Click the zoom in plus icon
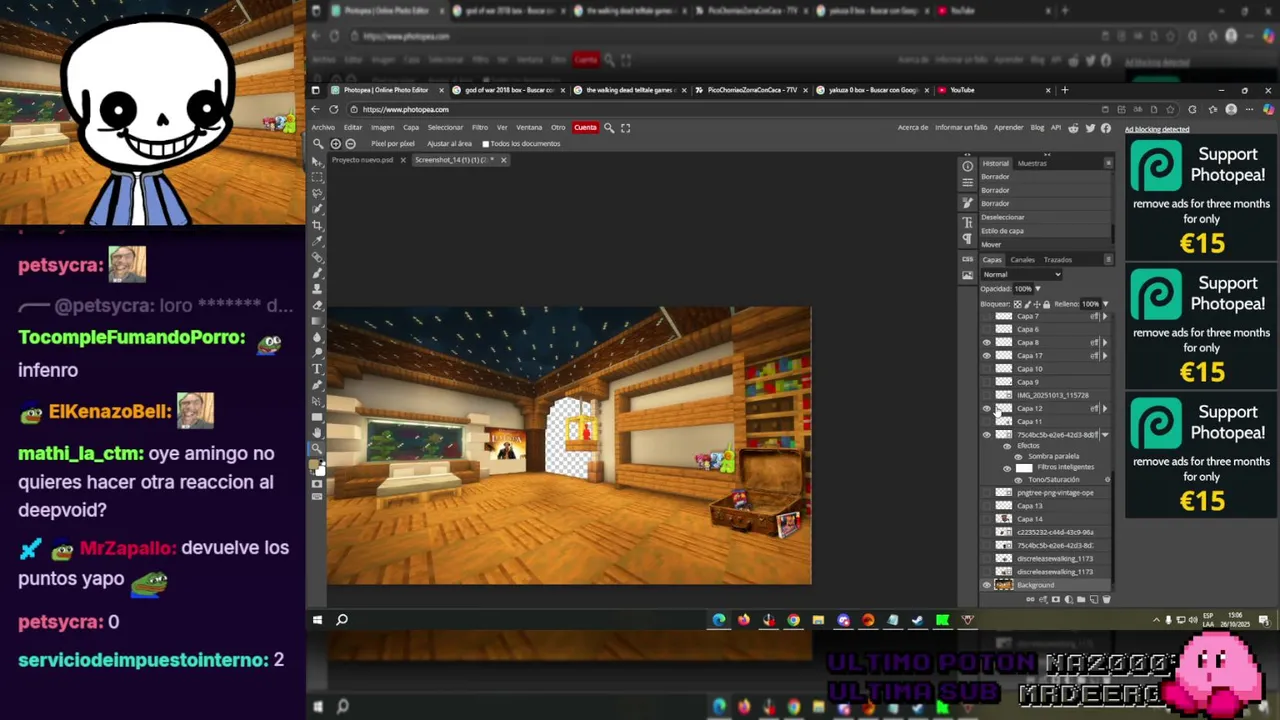This screenshot has height=720, width=1280. tap(335, 143)
